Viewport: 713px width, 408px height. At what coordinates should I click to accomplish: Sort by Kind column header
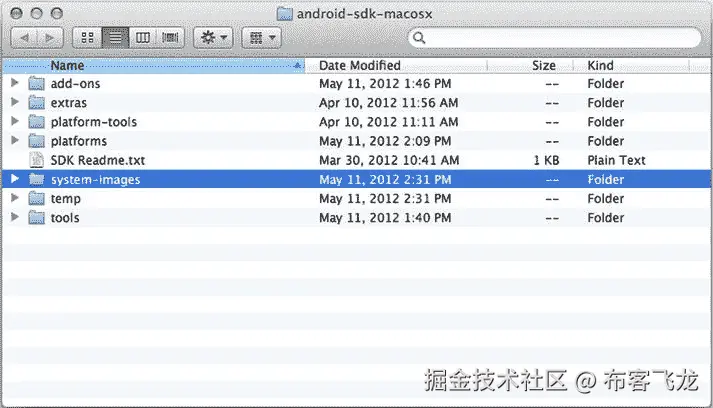631,65
